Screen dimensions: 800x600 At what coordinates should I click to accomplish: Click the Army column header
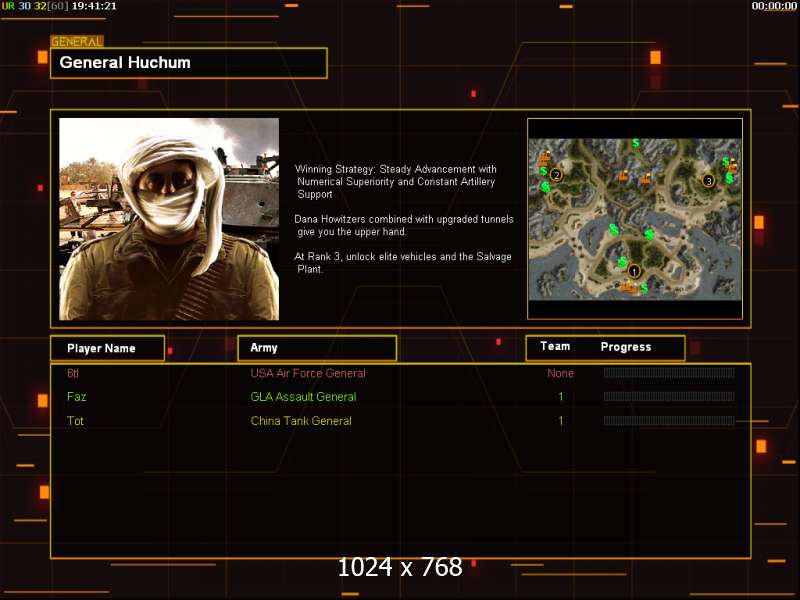click(x=317, y=348)
